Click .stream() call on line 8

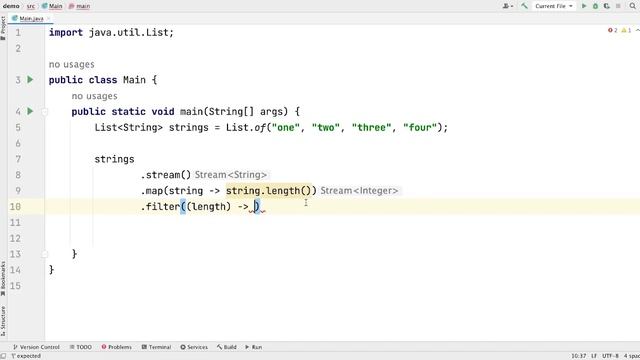click(166, 175)
